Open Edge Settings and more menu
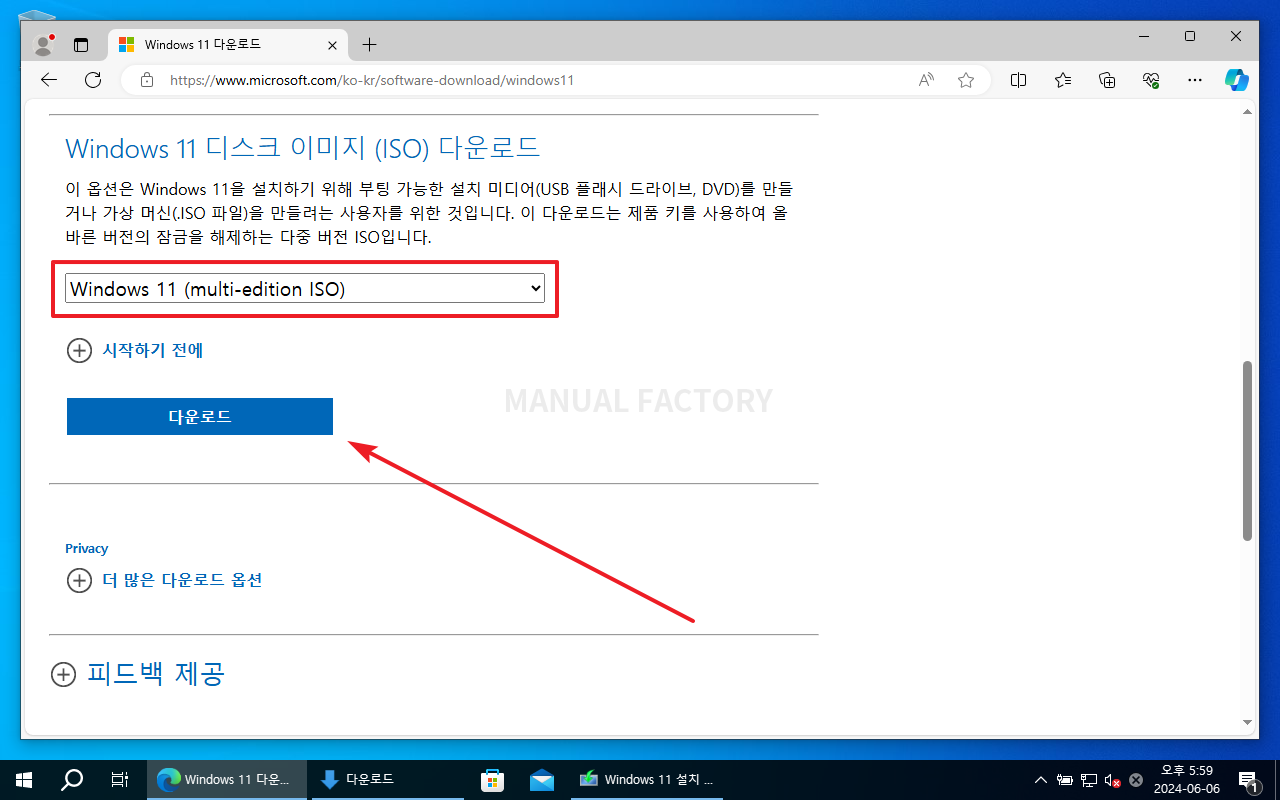This screenshot has height=800, width=1280. 1194,80
